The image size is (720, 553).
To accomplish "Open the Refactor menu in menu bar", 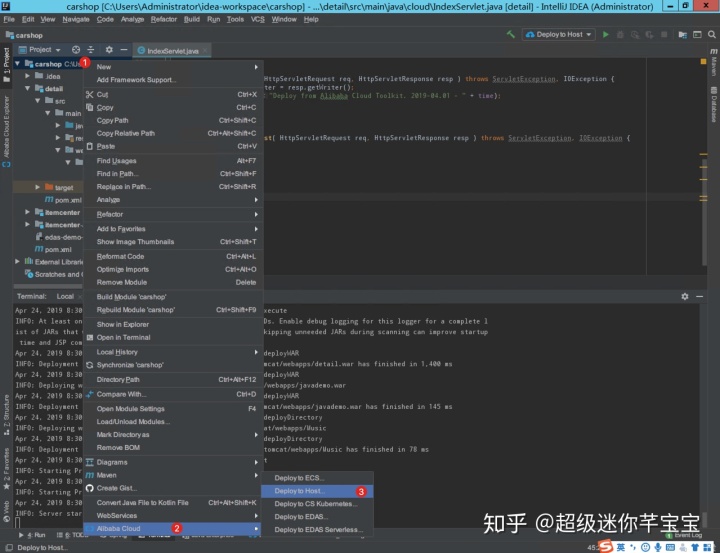I will [x=163, y=19].
